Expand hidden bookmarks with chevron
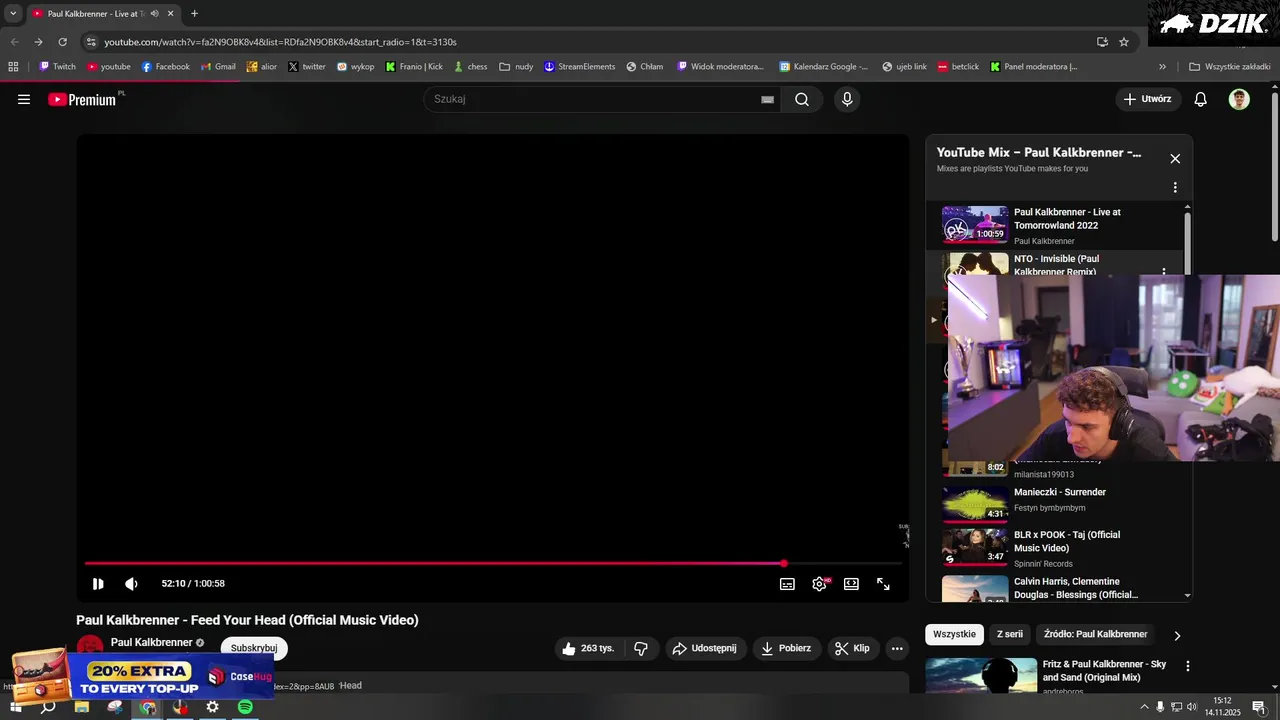This screenshot has height=720, width=1280. click(x=1162, y=67)
